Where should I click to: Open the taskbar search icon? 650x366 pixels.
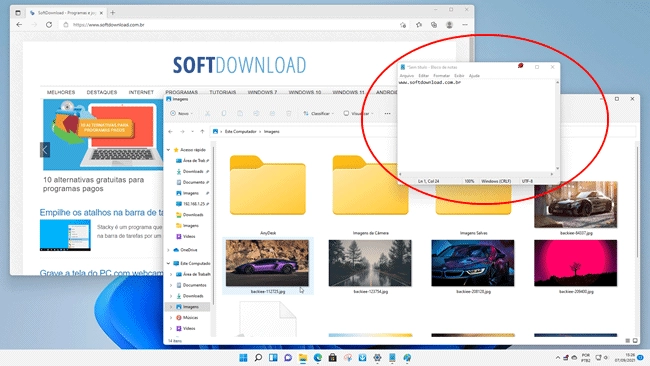click(258, 358)
